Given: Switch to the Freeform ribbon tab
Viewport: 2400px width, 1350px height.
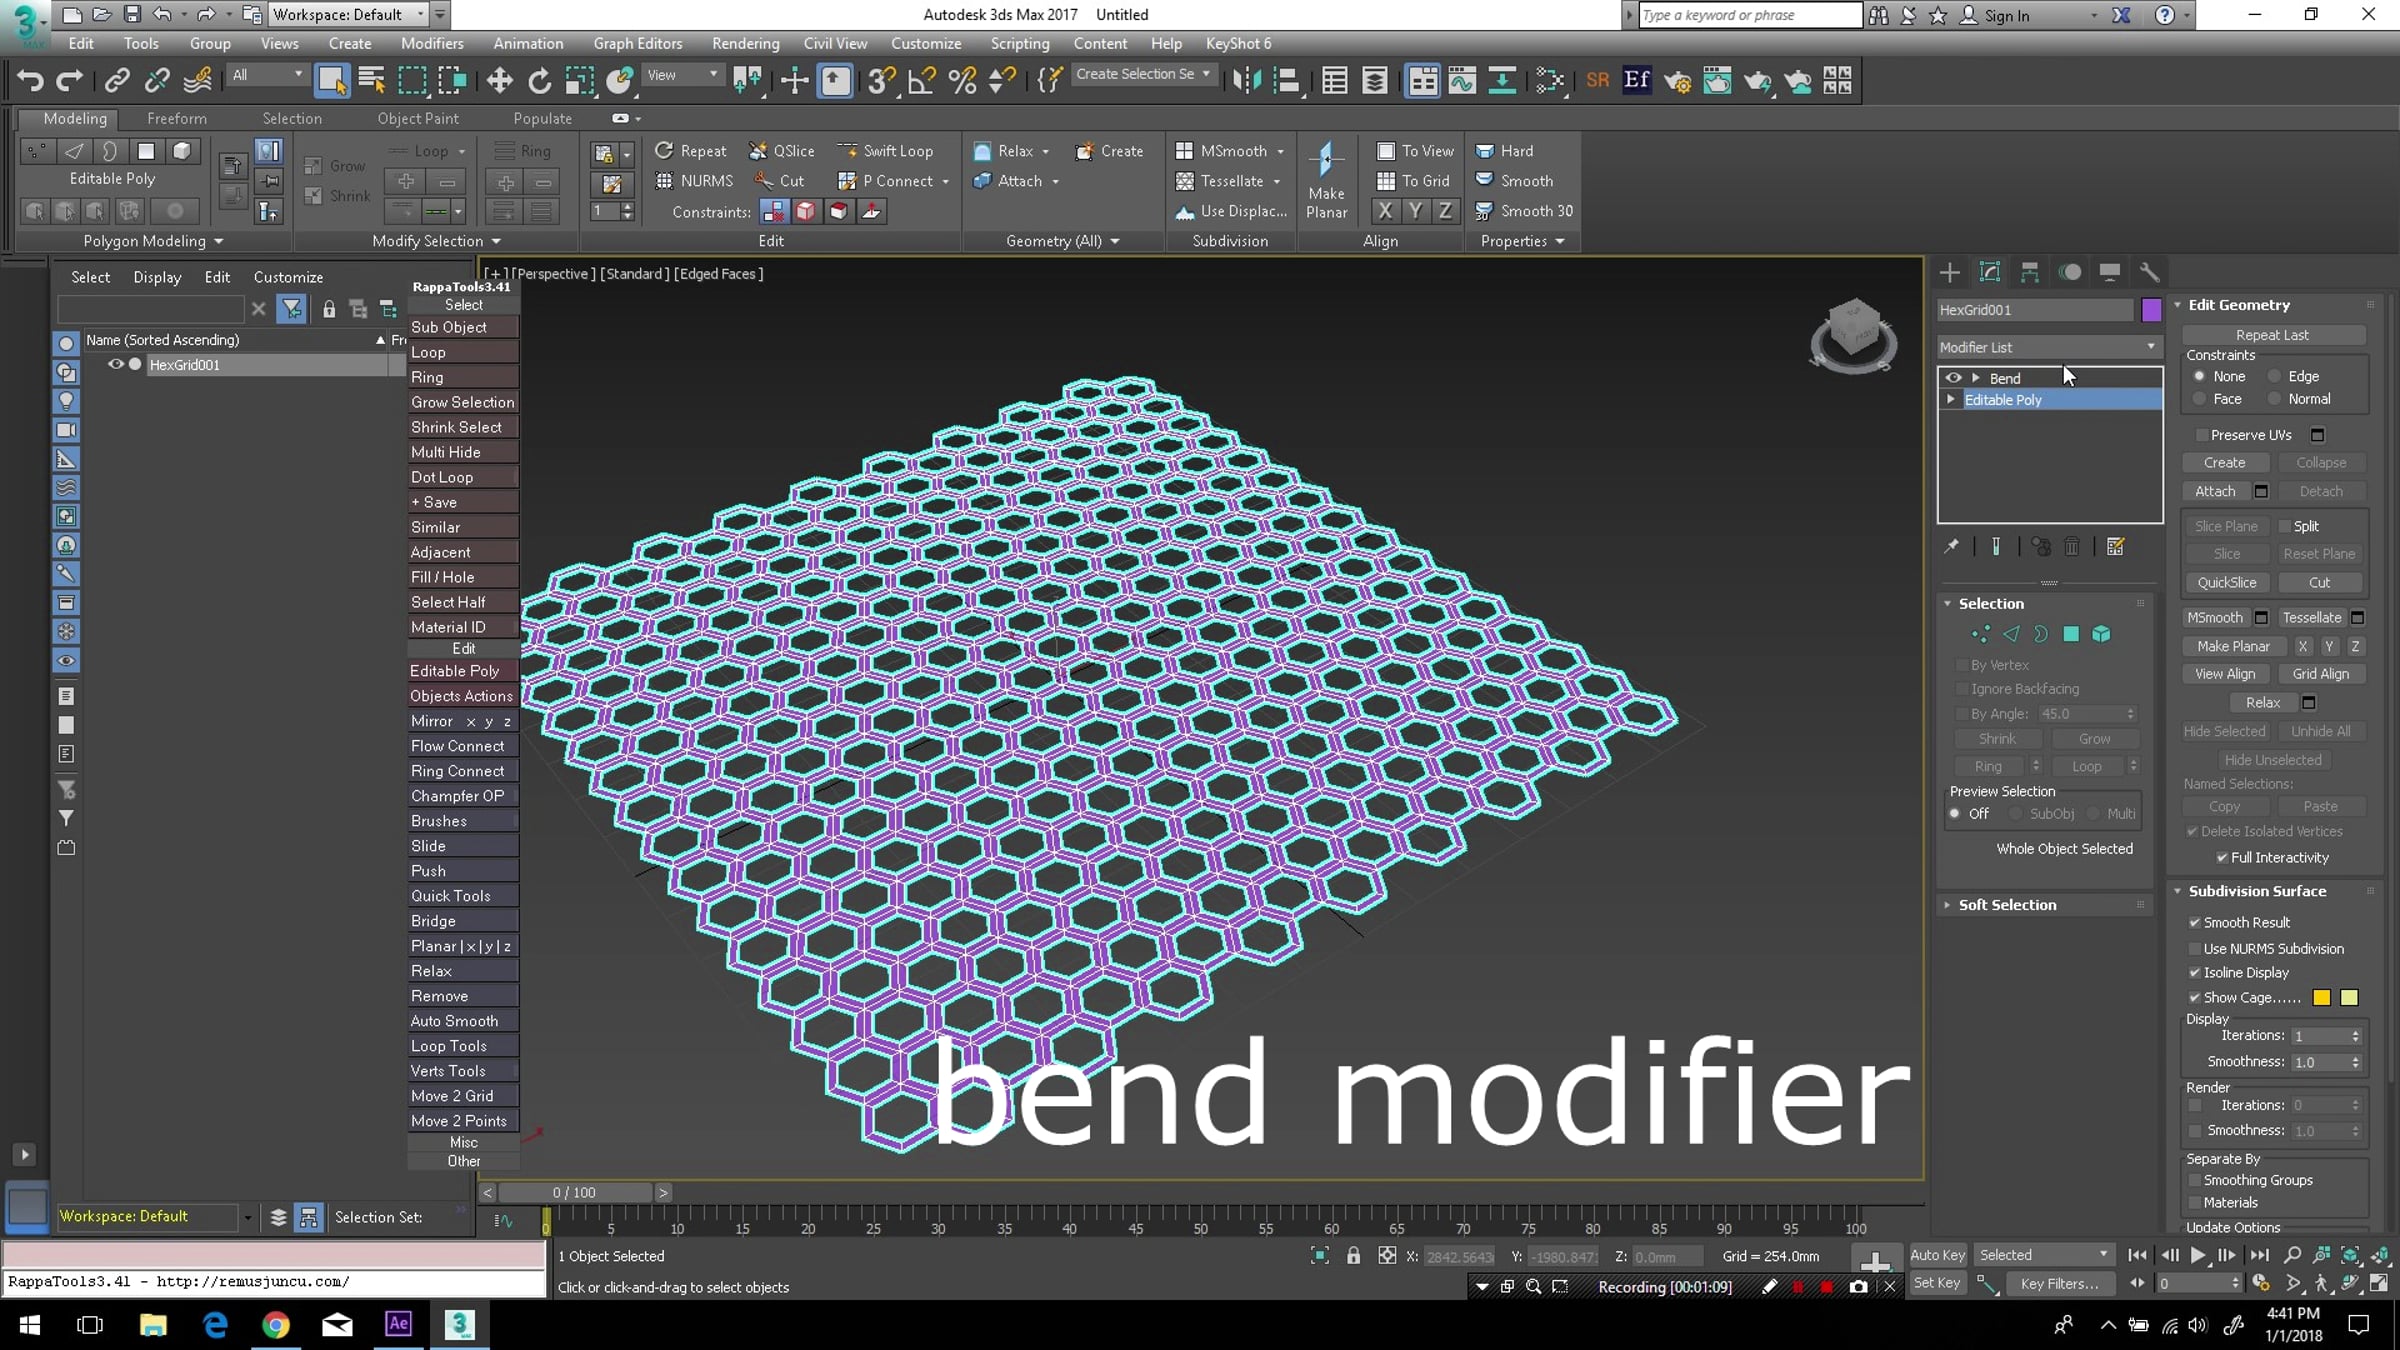Looking at the screenshot, I should [177, 118].
